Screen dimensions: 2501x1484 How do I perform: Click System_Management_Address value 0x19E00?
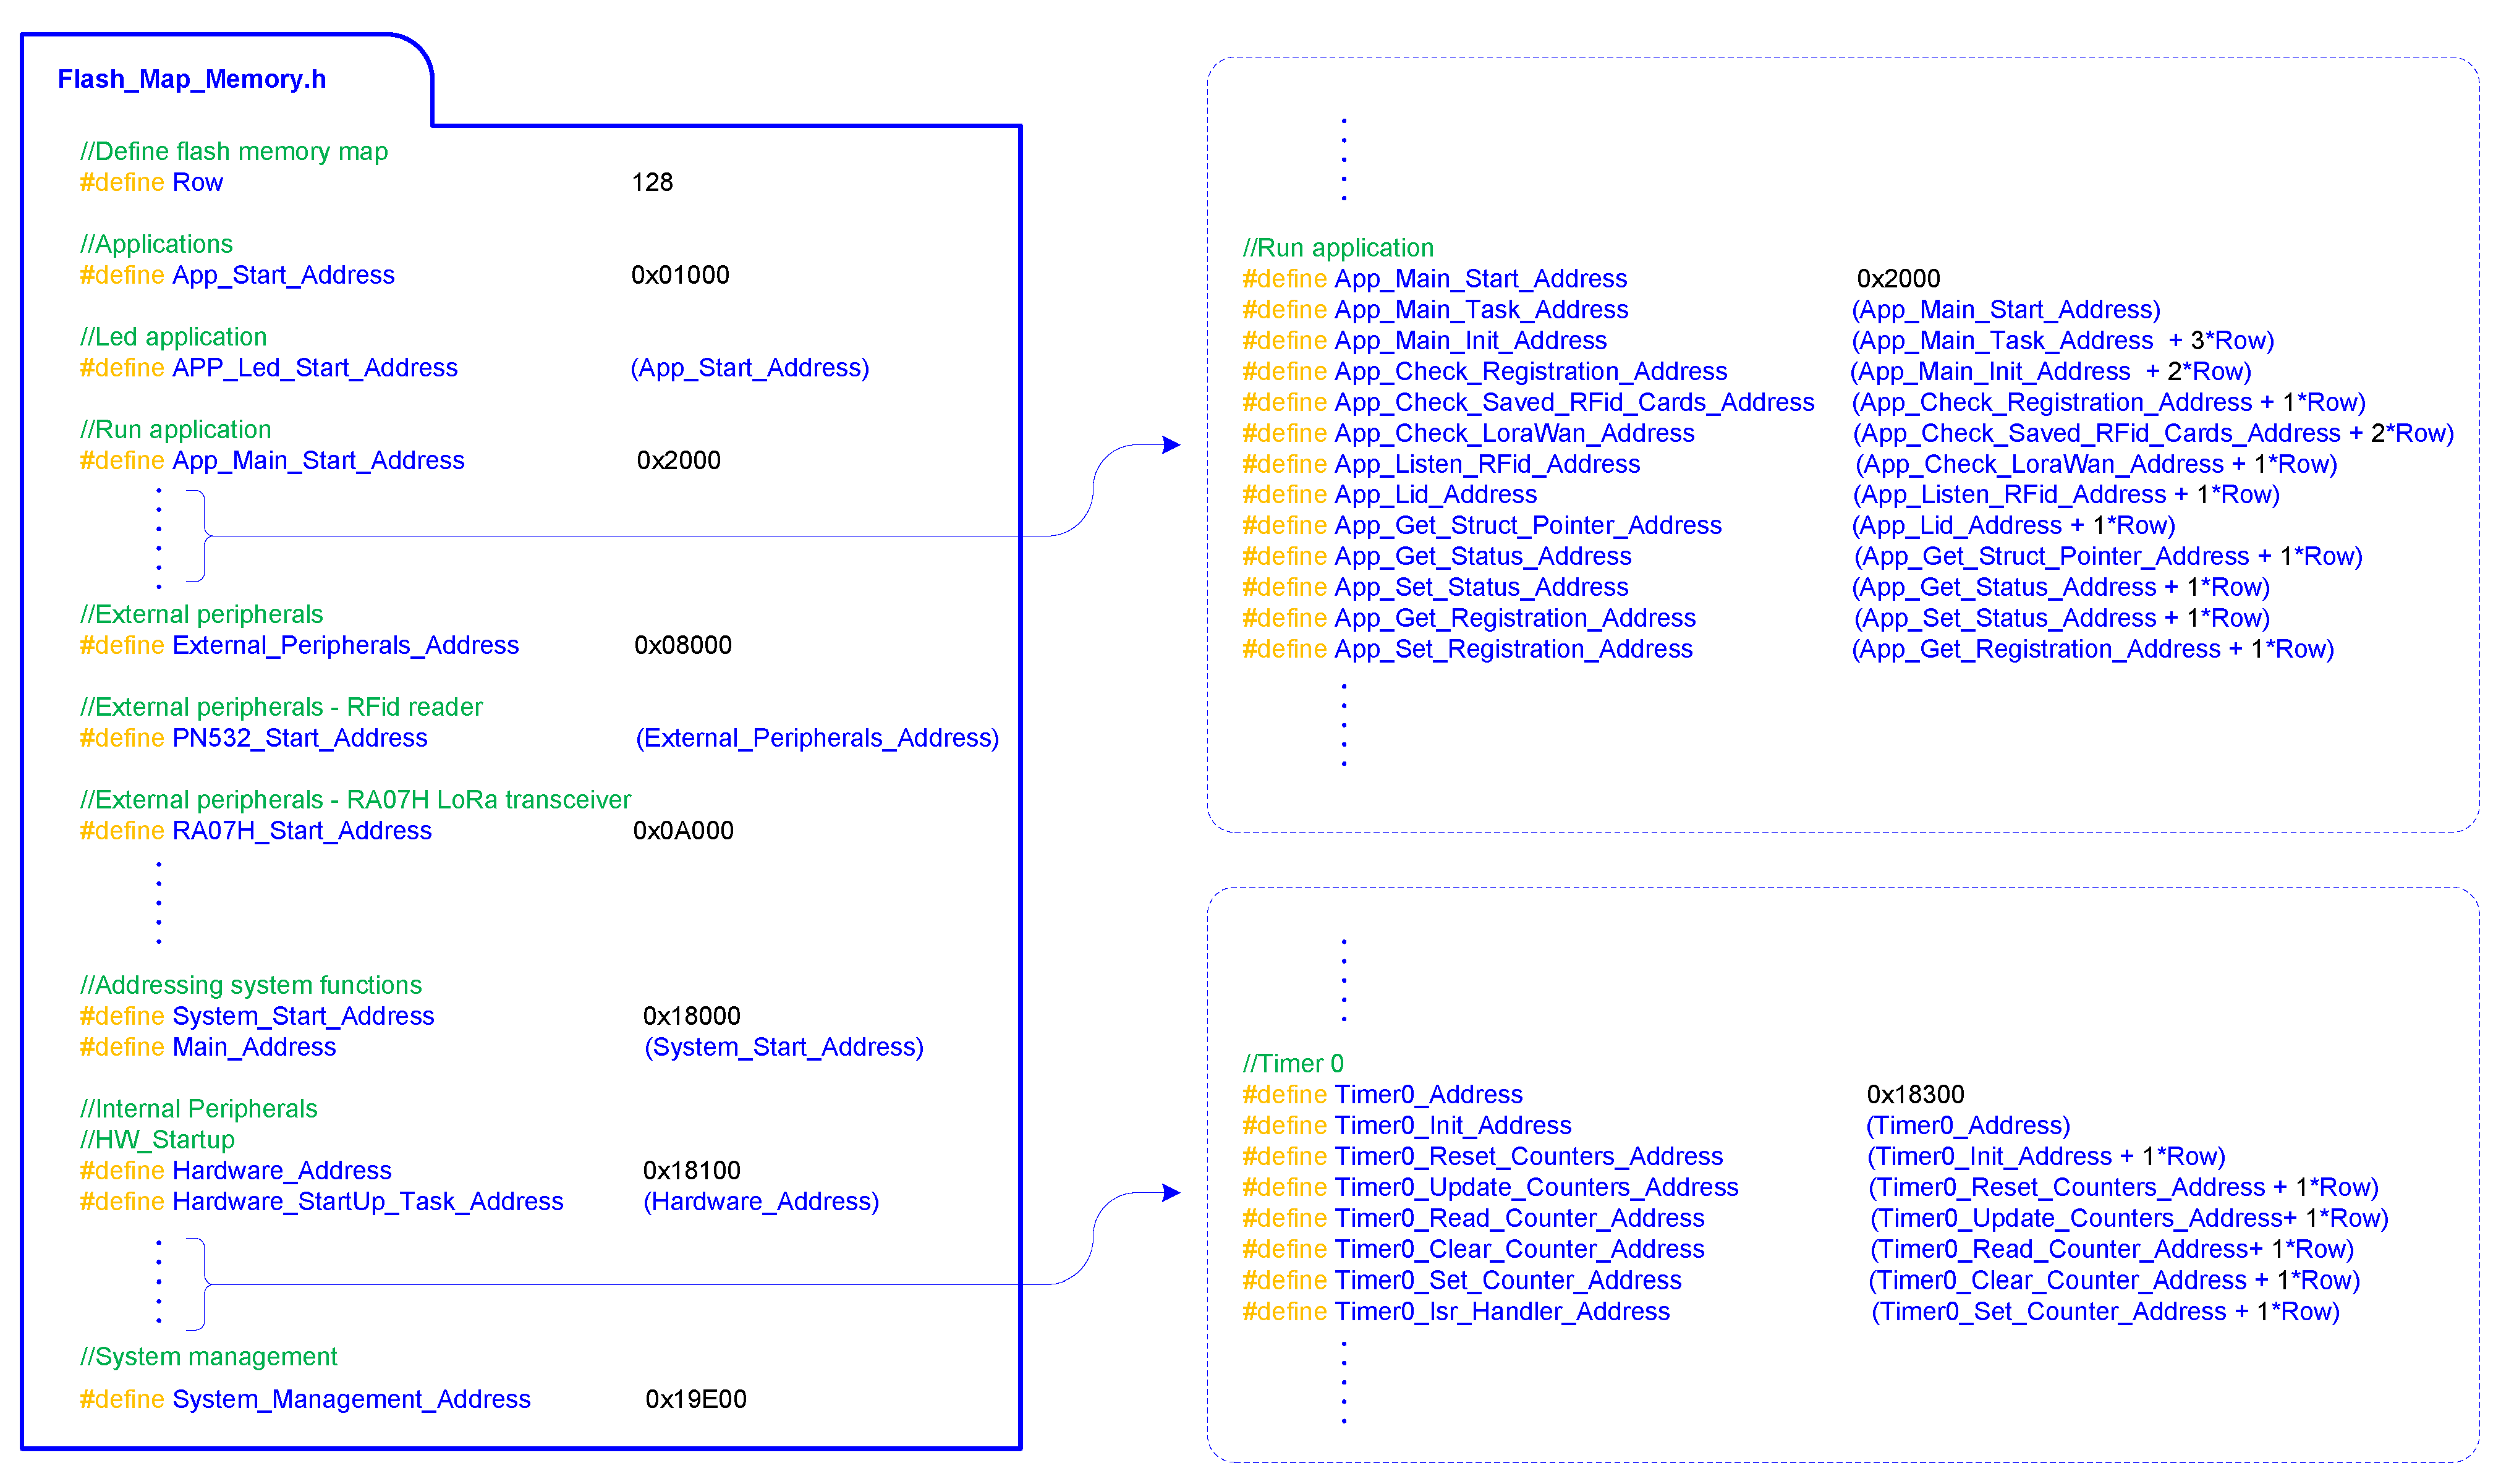[x=696, y=1399]
